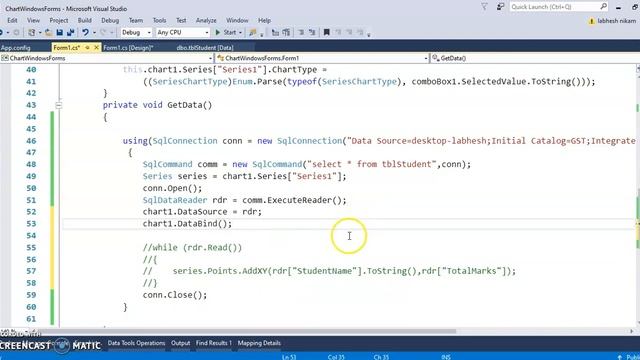Click the find in files toolbar icon
The height and width of the screenshot is (360, 640).
[x=253, y=32]
